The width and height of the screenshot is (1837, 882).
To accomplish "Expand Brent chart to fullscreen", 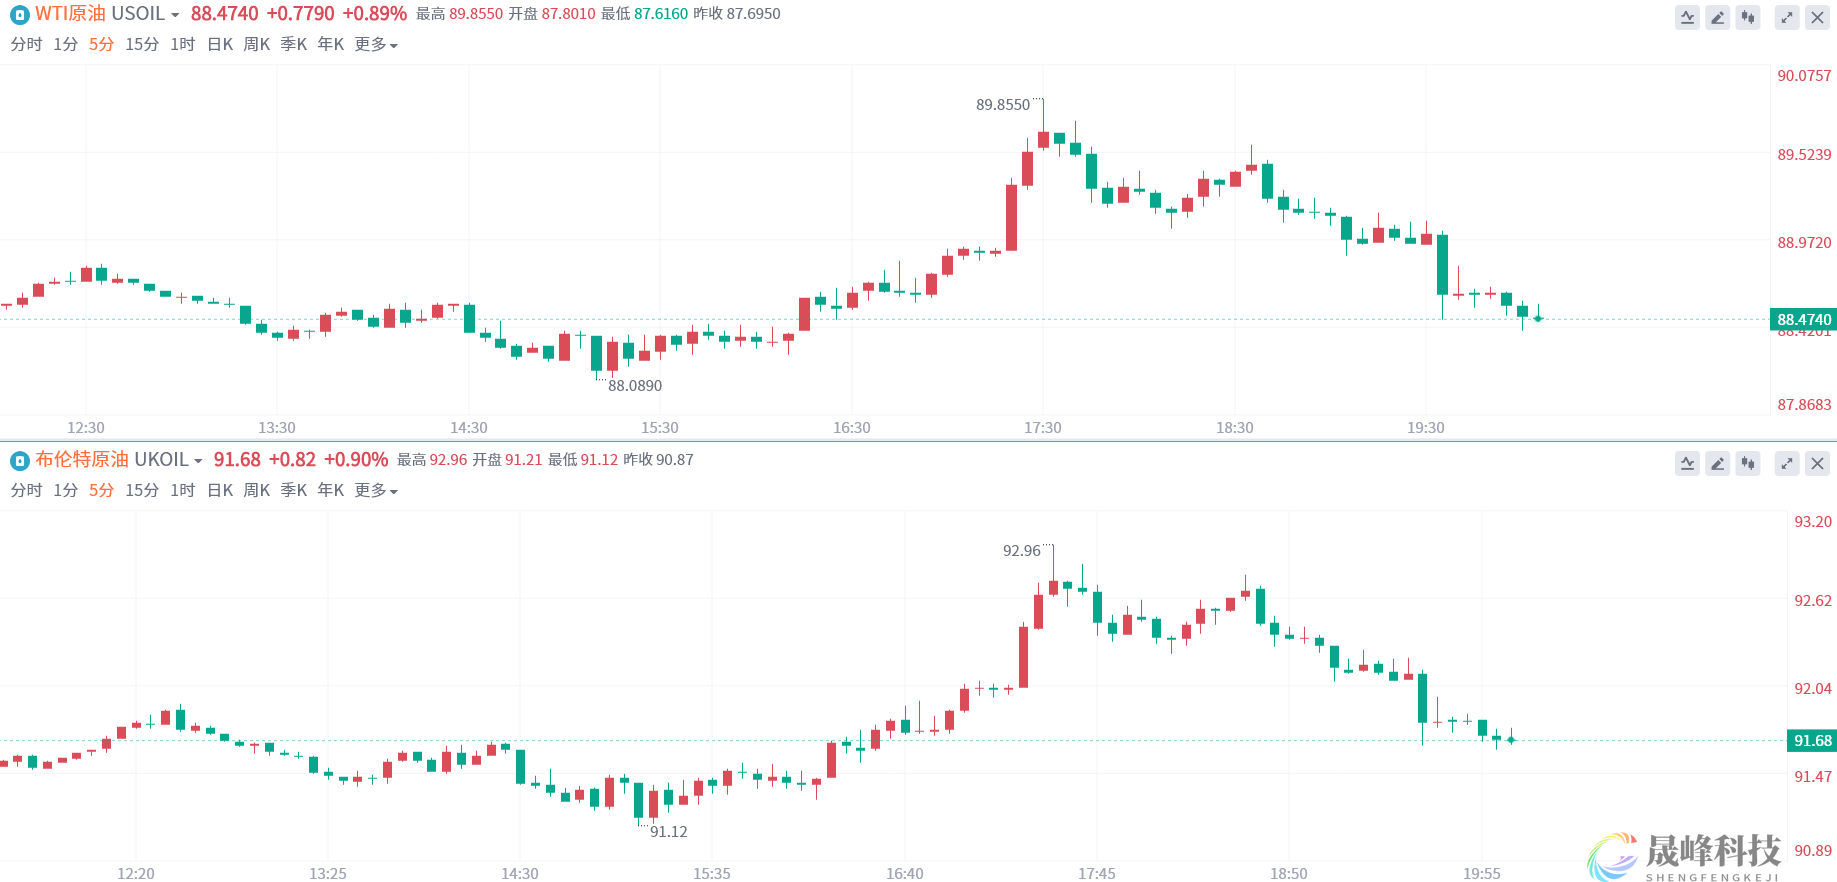I will [x=1787, y=463].
